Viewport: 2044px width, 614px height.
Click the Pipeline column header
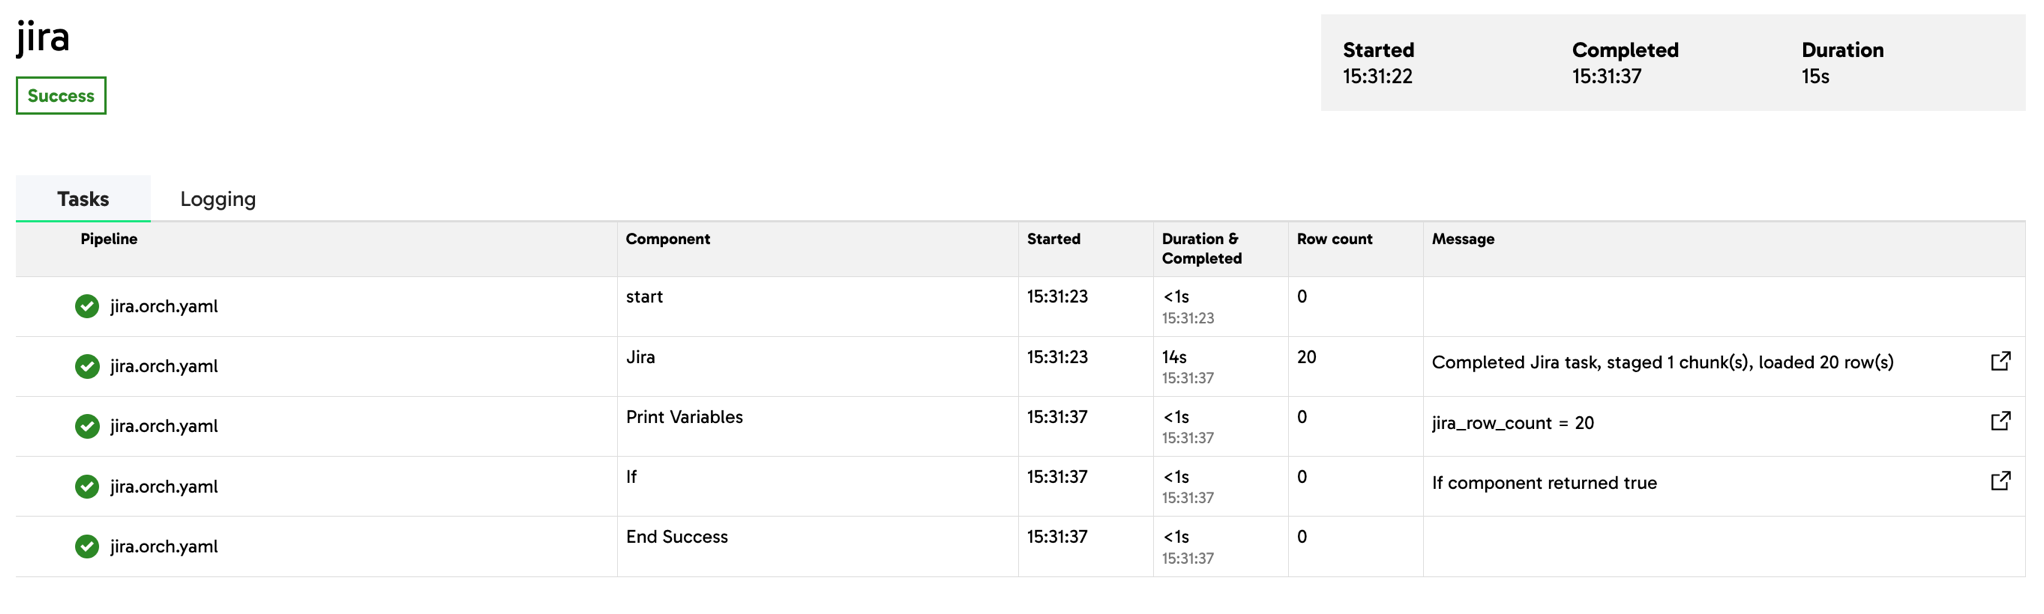point(109,239)
